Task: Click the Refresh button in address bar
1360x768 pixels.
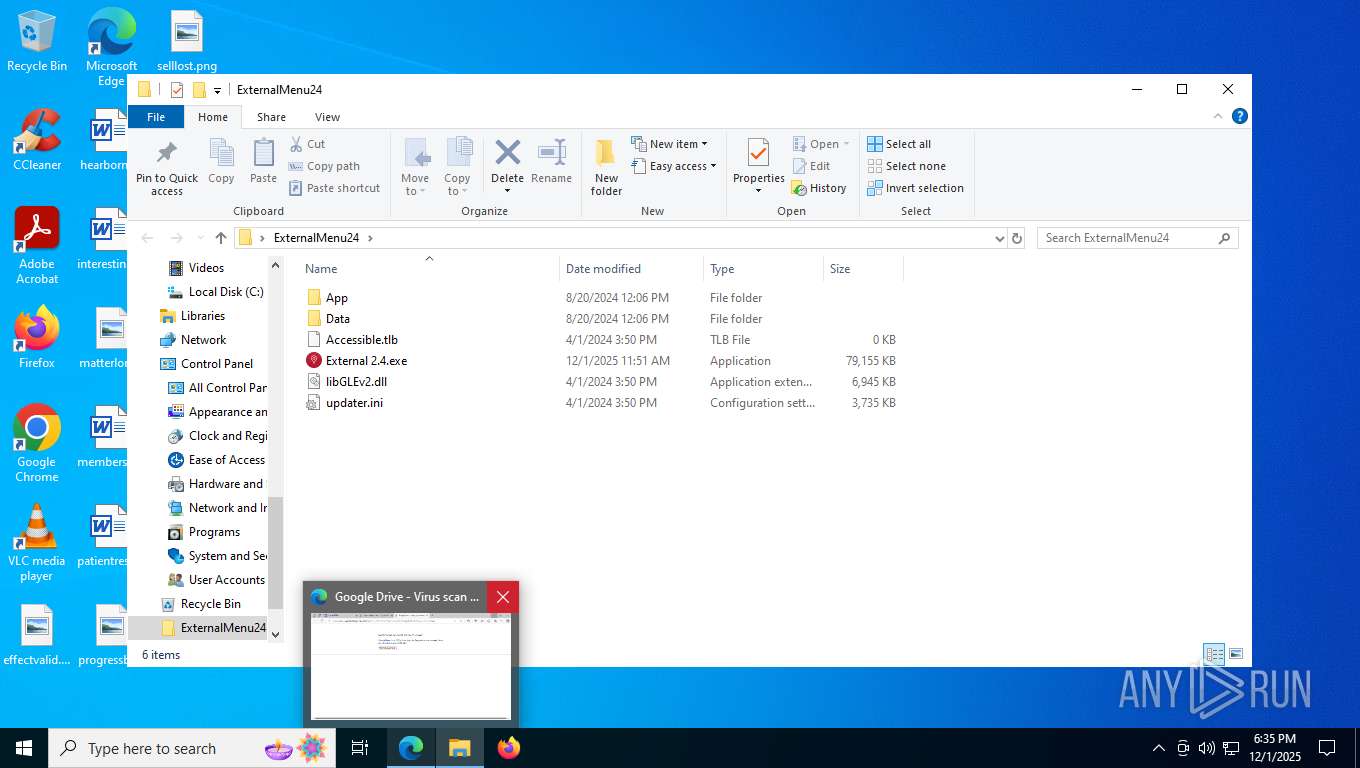Action: (x=1017, y=238)
